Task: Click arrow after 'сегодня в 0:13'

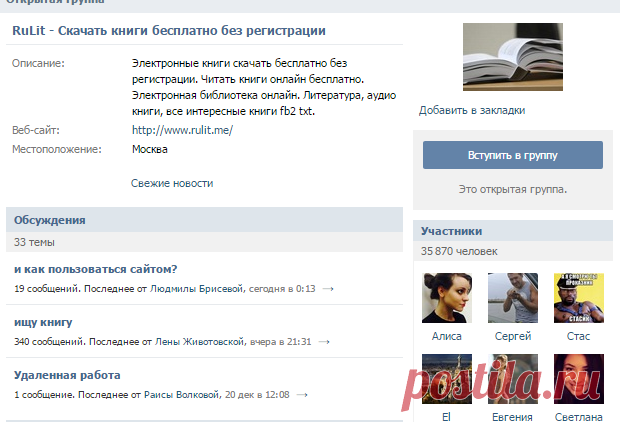Action: (x=328, y=289)
